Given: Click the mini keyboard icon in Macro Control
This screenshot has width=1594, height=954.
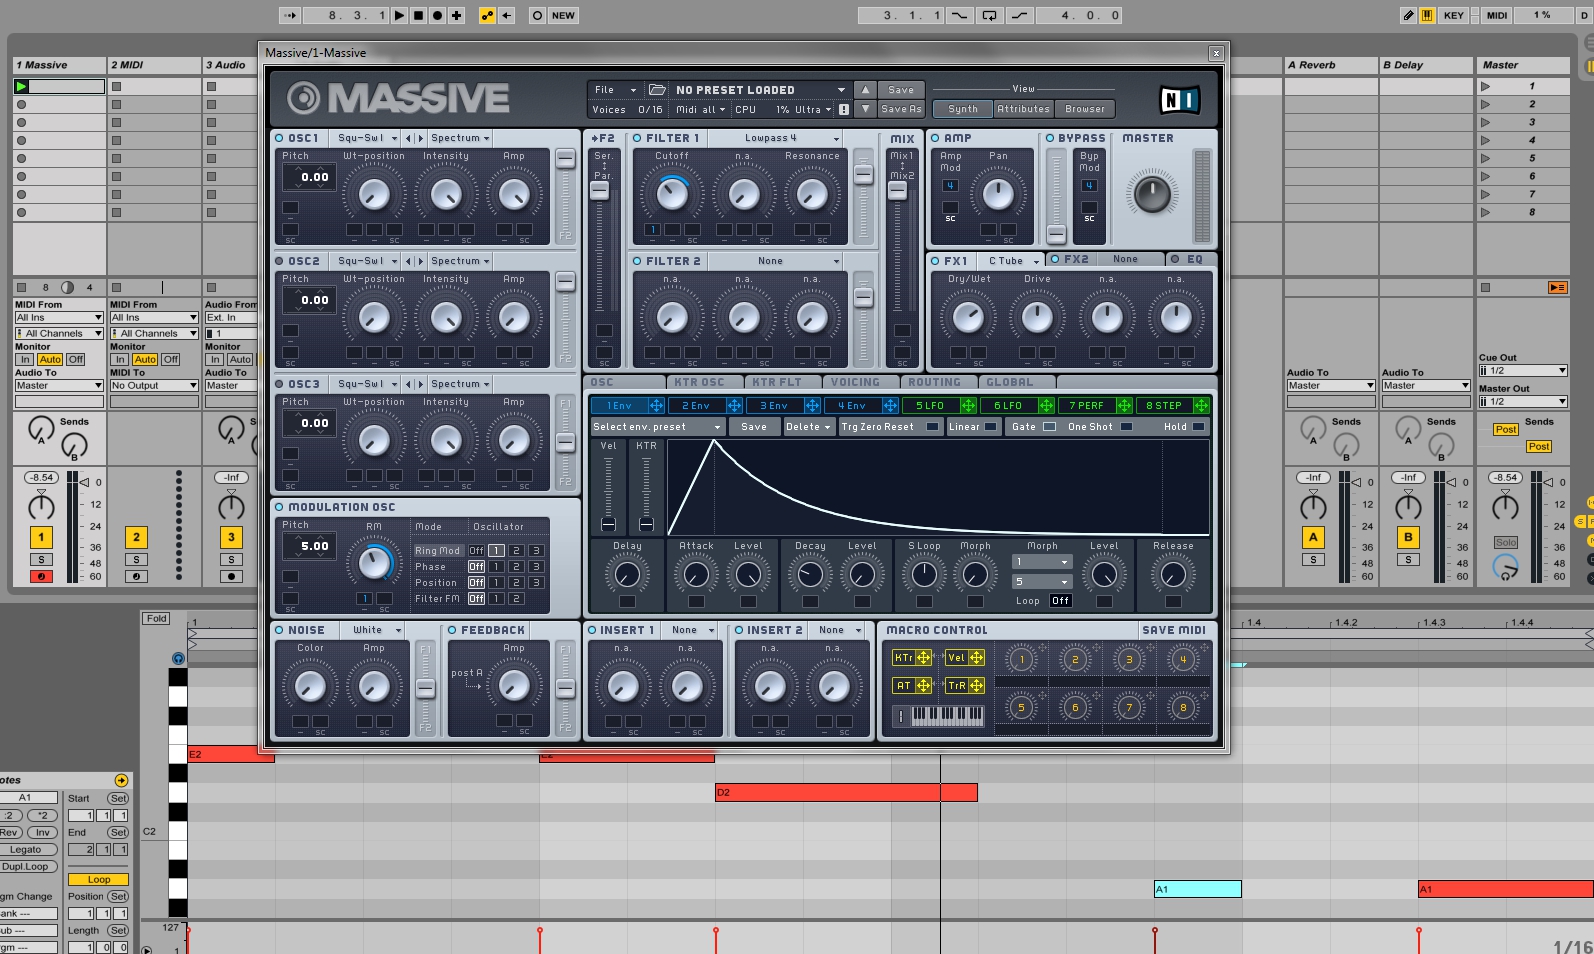Looking at the screenshot, I should [x=947, y=715].
